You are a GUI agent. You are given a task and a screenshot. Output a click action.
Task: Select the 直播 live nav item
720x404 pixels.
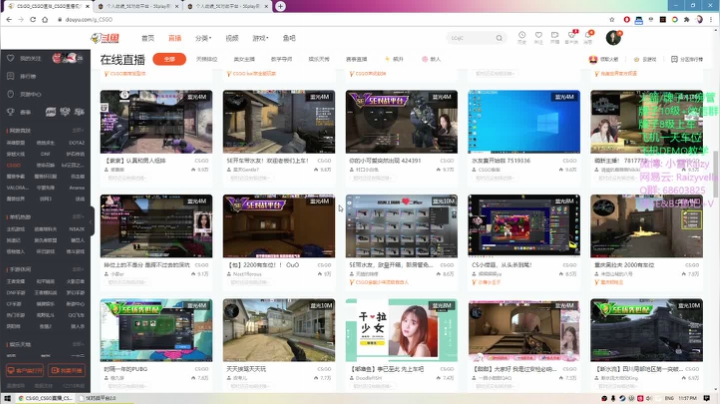(175, 38)
